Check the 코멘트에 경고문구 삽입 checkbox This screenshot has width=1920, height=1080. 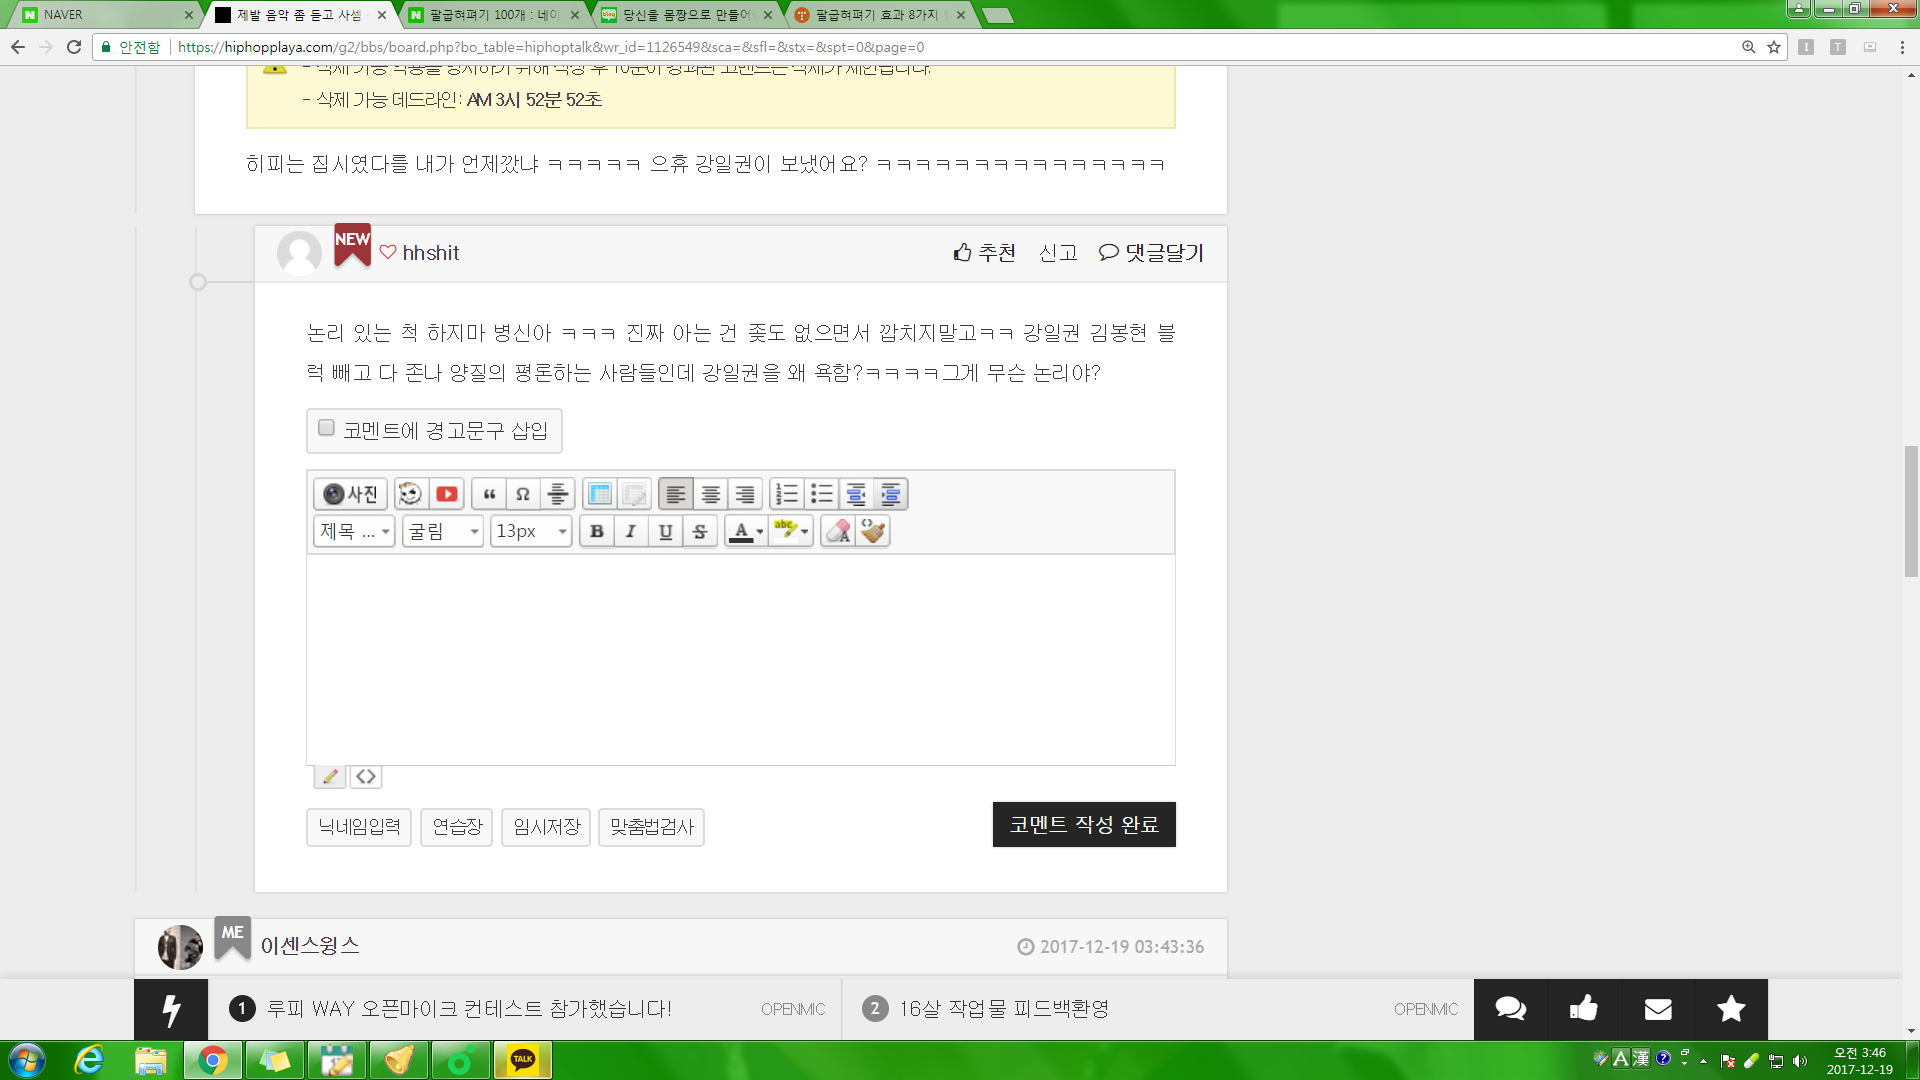[x=326, y=428]
